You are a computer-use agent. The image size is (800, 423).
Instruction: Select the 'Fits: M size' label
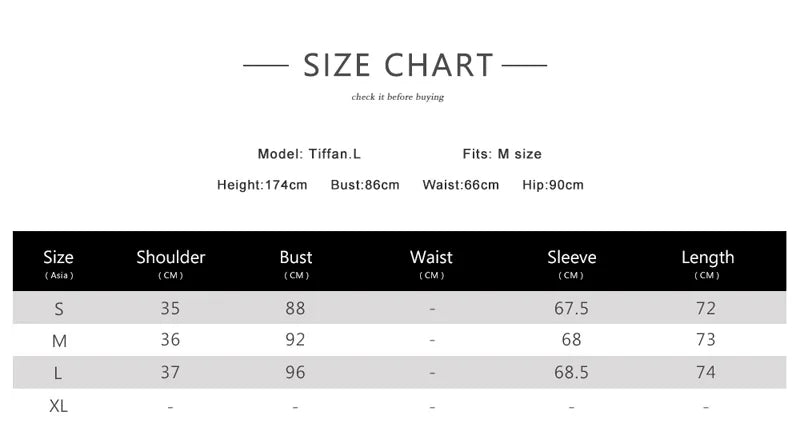502,154
